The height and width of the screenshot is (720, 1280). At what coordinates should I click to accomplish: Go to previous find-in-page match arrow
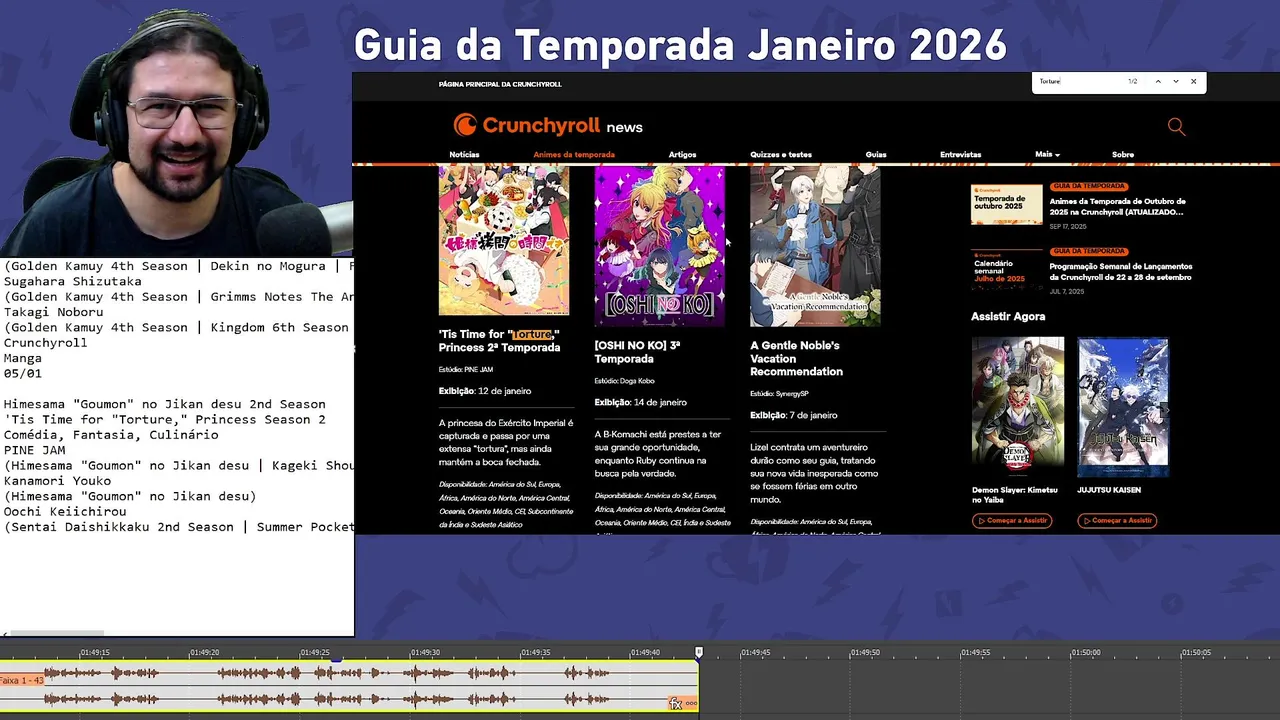[x=1158, y=82]
